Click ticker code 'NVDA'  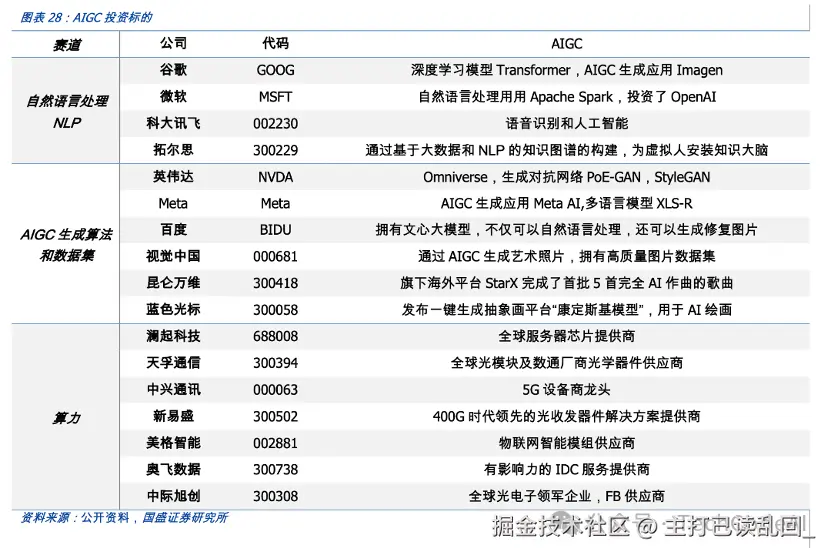click(275, 177)
